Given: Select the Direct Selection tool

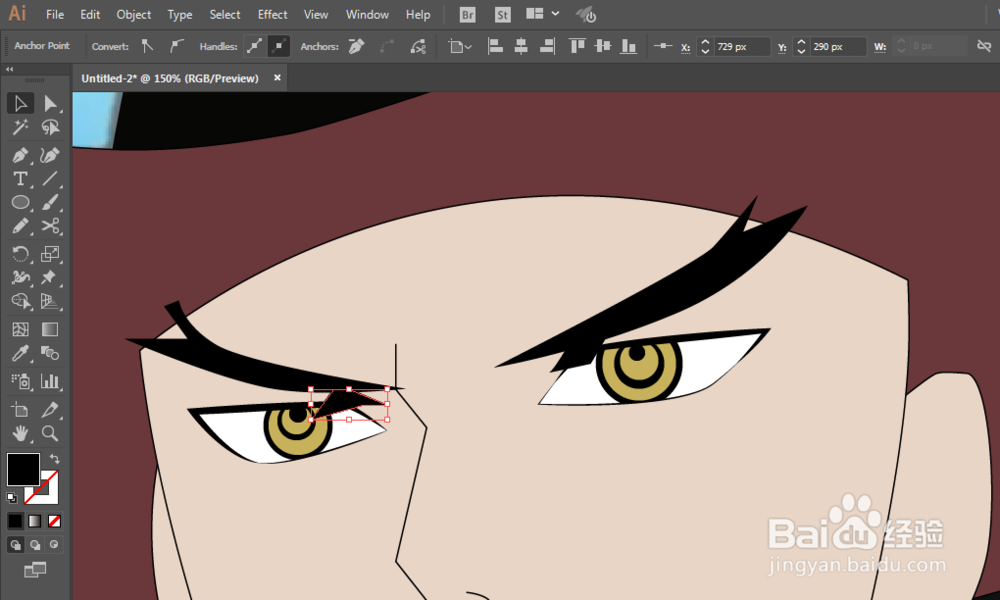Looking at the screenshot, I should 50,103.
